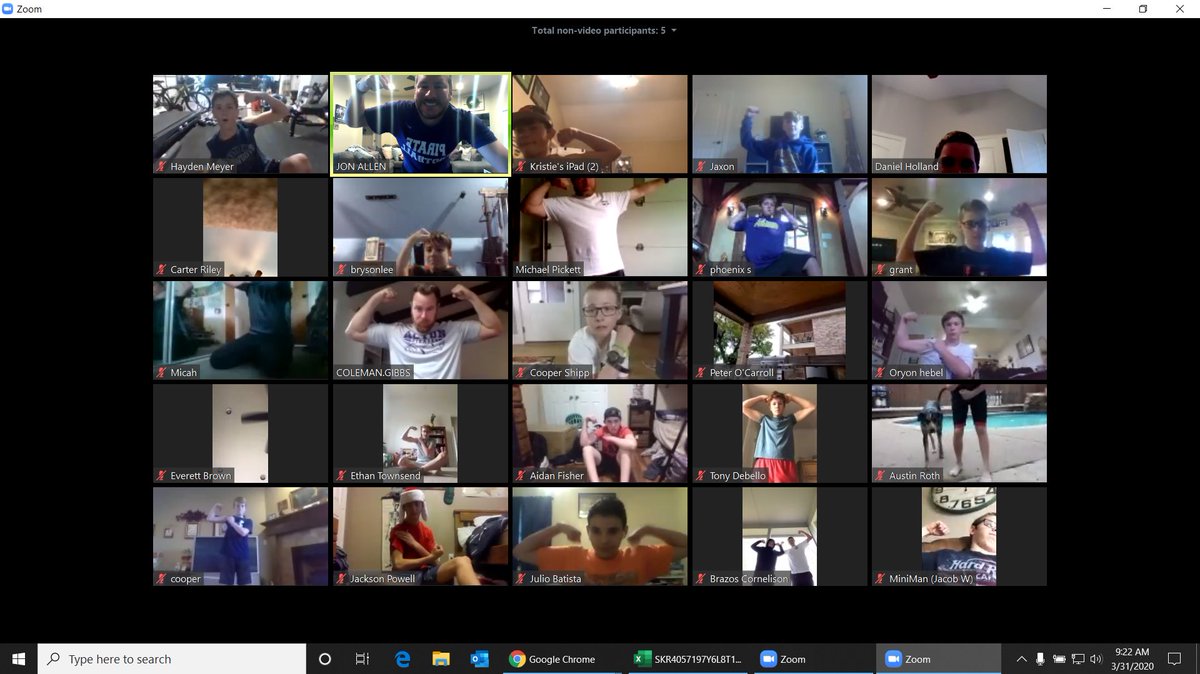Click the cooper name label in bottom row
The image size is (1200, 674).
(x=186, y=579)
